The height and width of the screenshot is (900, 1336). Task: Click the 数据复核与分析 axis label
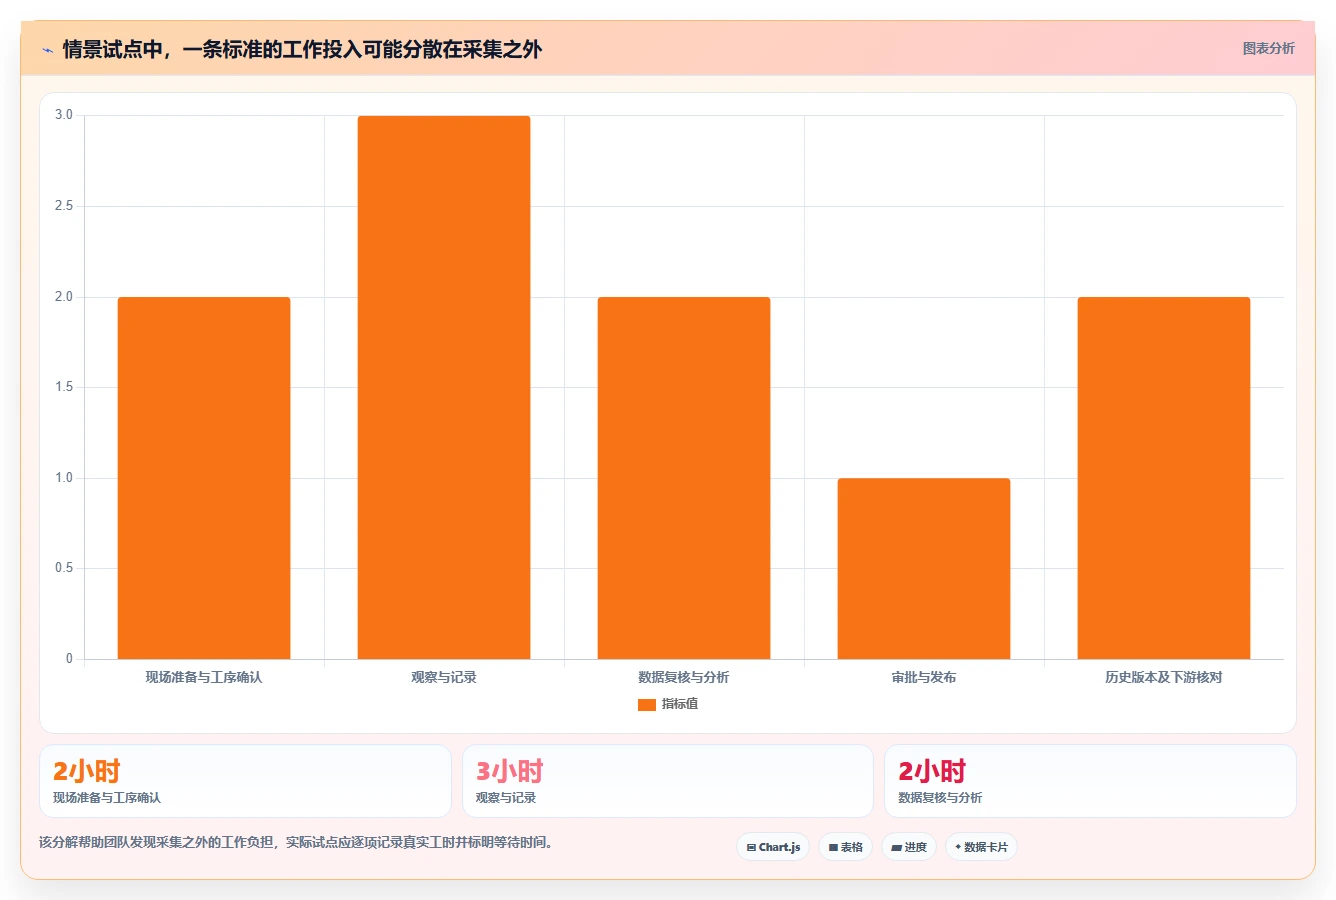point(684,677)
